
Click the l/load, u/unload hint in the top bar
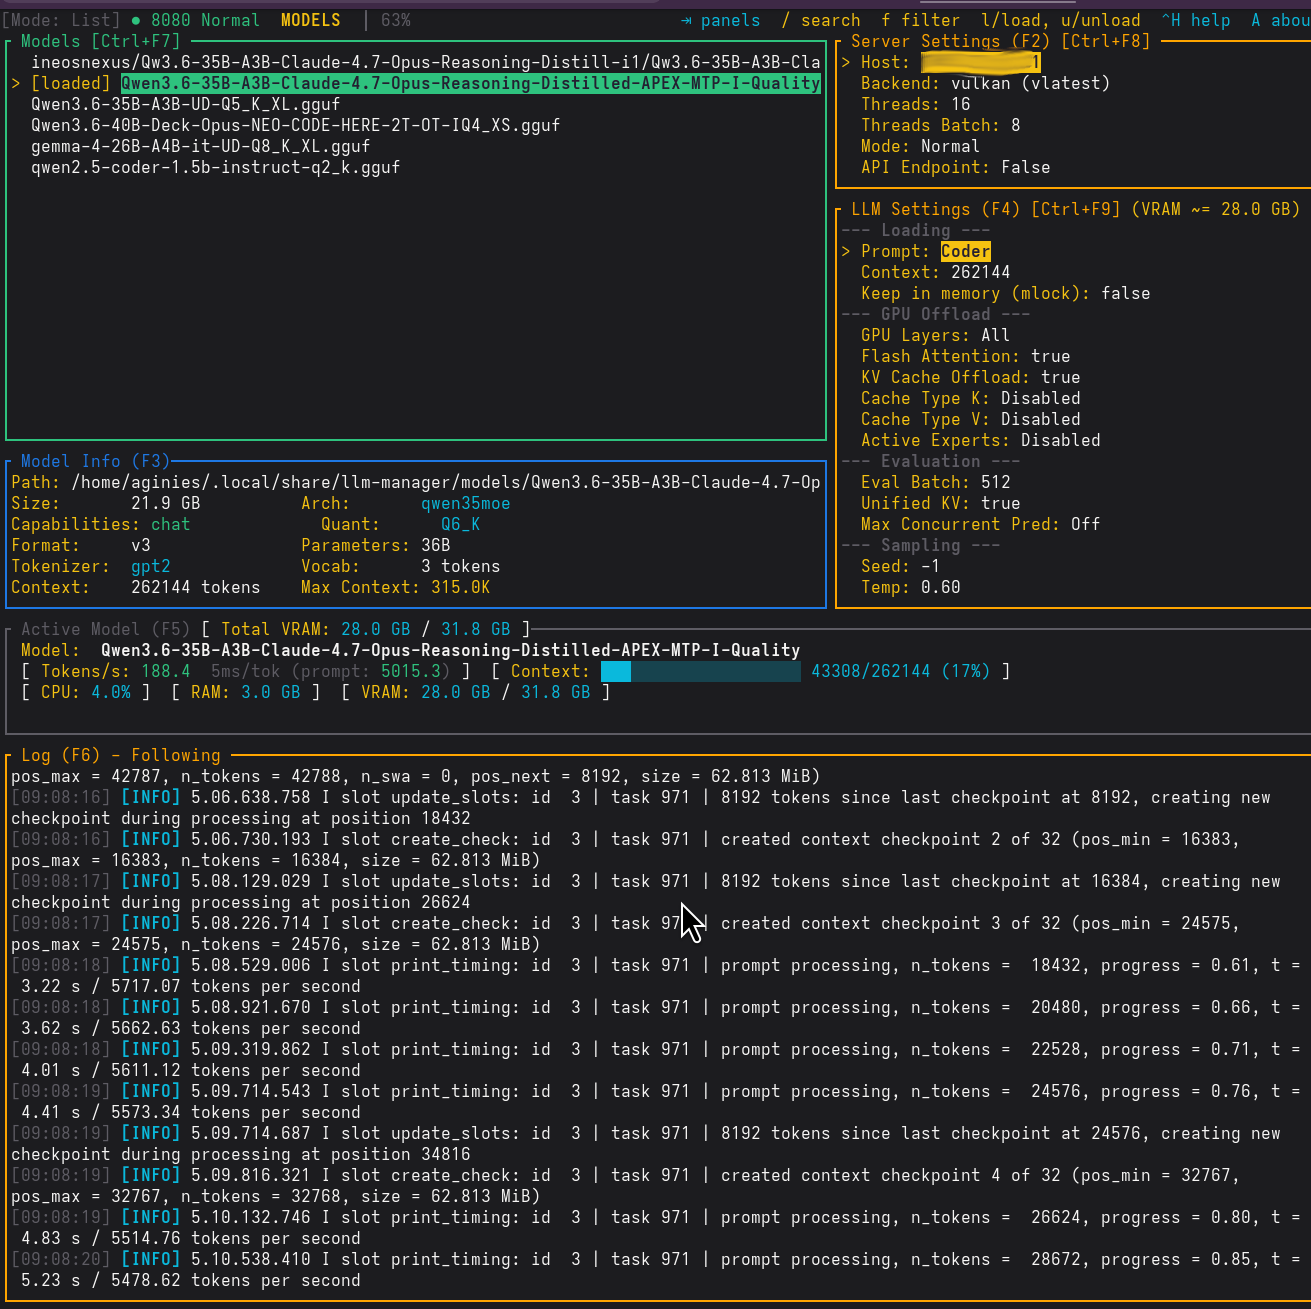(x=1061, y=20)
